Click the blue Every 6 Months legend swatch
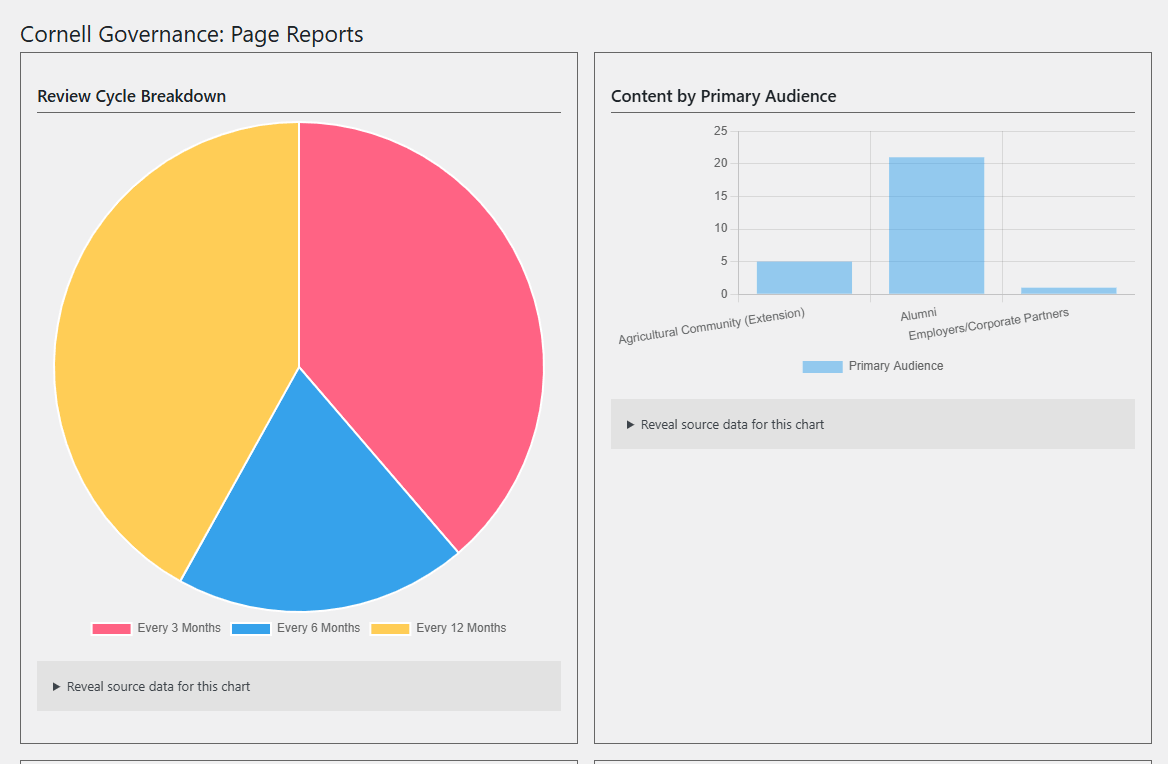This screenshot has height=764, width=1168. point(251,628)
